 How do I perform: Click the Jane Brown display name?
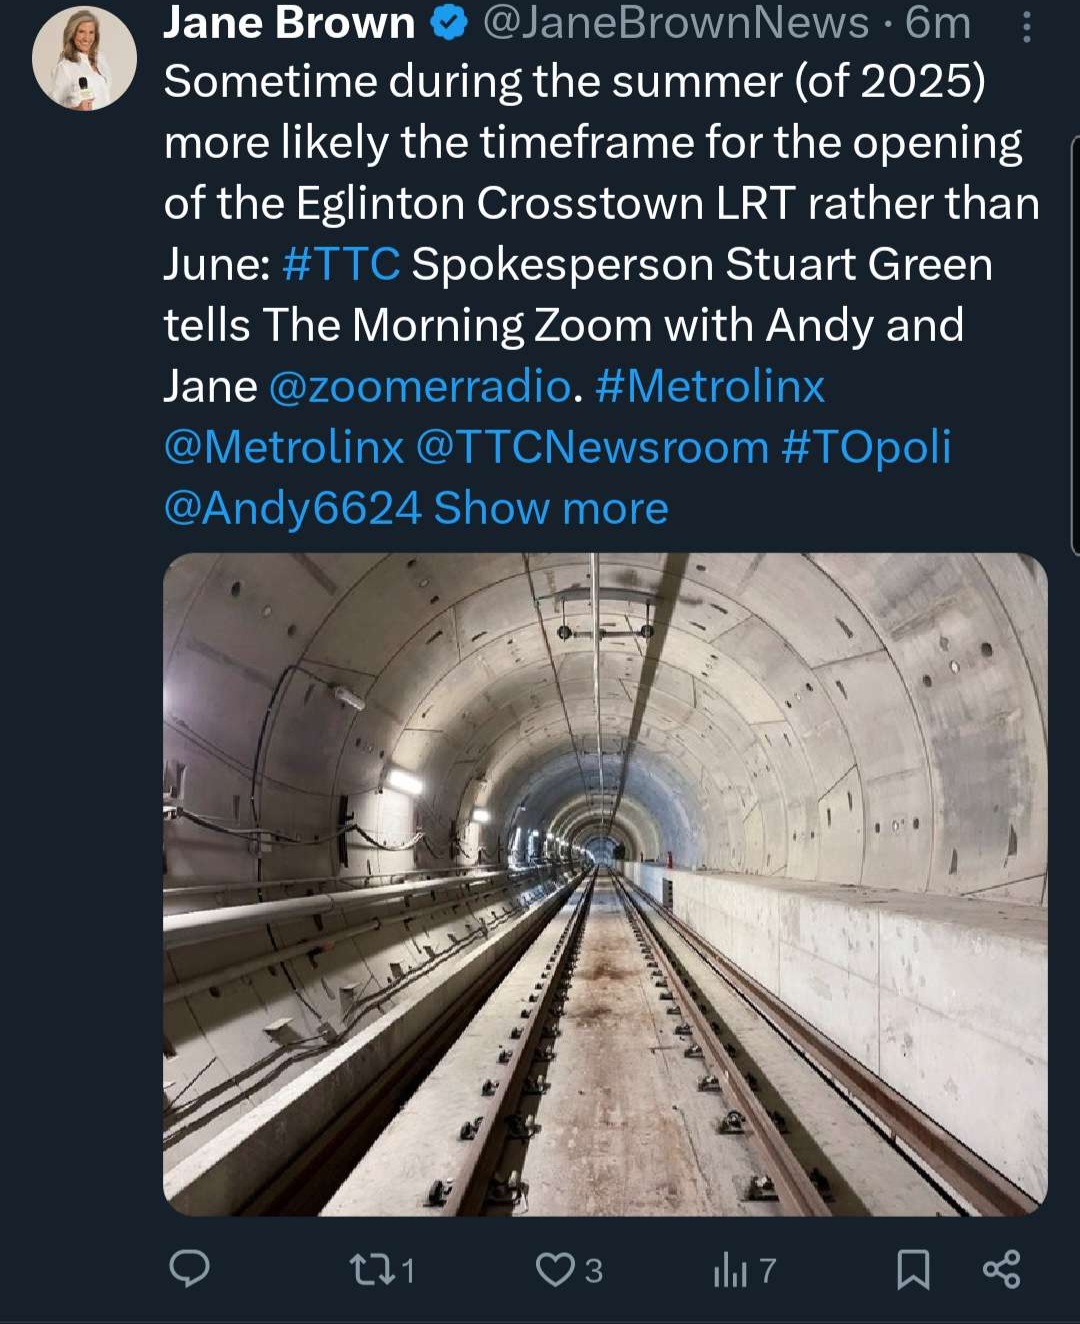click(x=289, y=24)
